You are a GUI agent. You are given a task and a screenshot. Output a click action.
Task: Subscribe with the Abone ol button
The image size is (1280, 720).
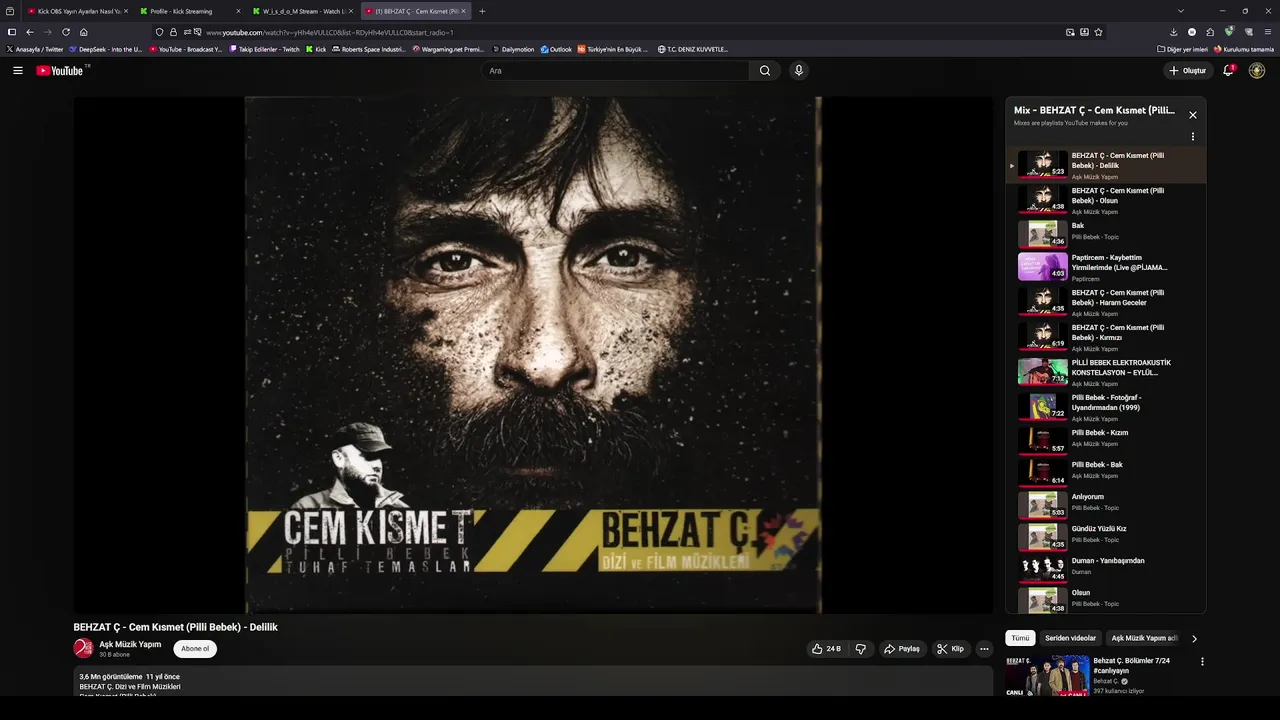(195, 649)
